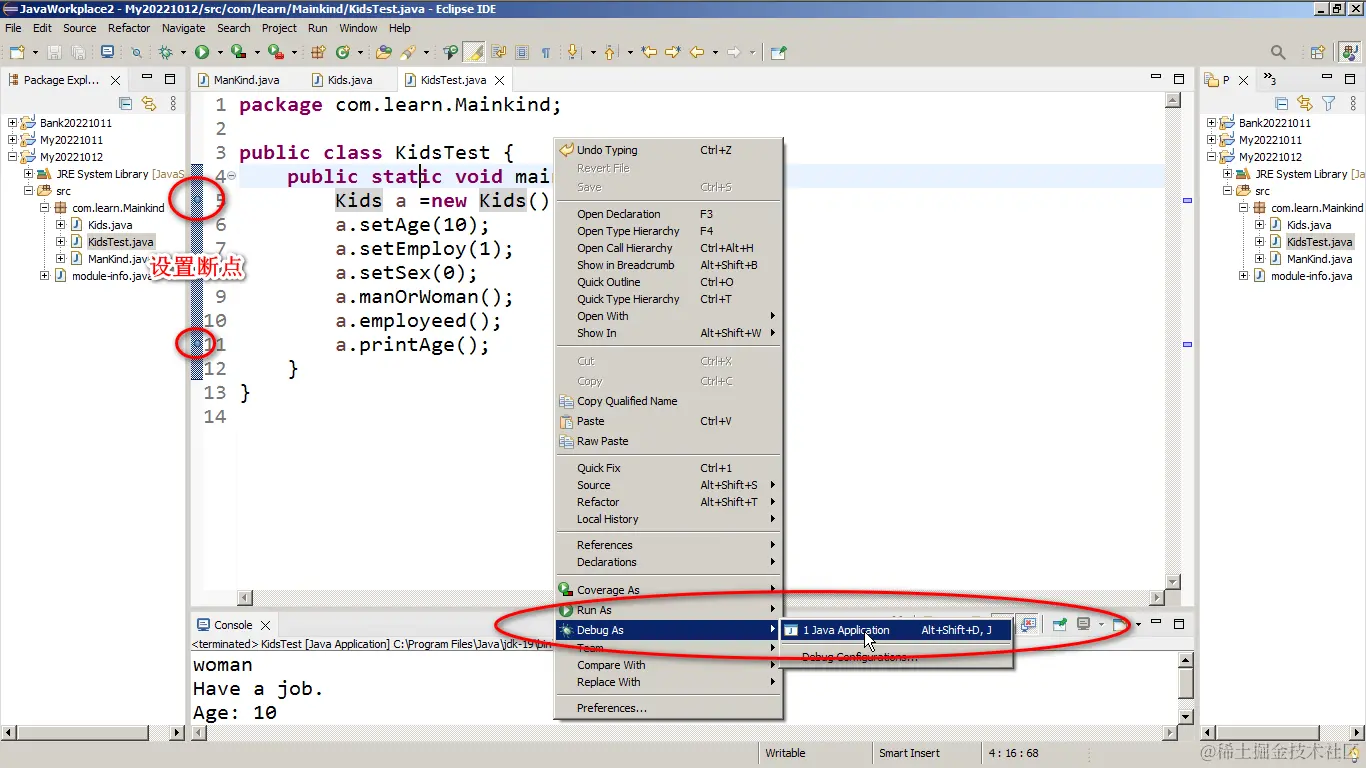This screenshot has height=768, width=1366.
Task: Toggle Link with Editor in left Package Explorer
Action: [x=149, y=103]
